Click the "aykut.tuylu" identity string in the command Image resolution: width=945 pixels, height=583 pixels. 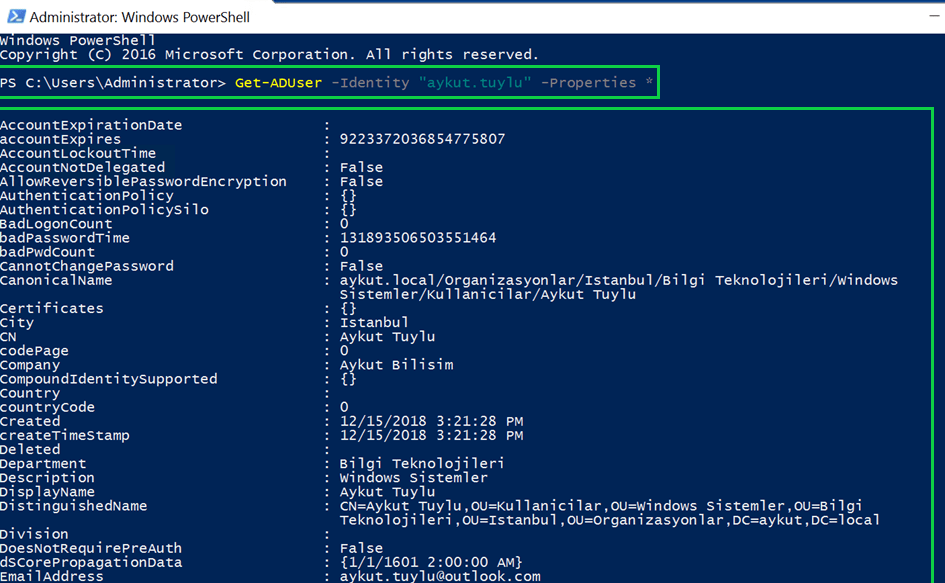coord(475,82)
